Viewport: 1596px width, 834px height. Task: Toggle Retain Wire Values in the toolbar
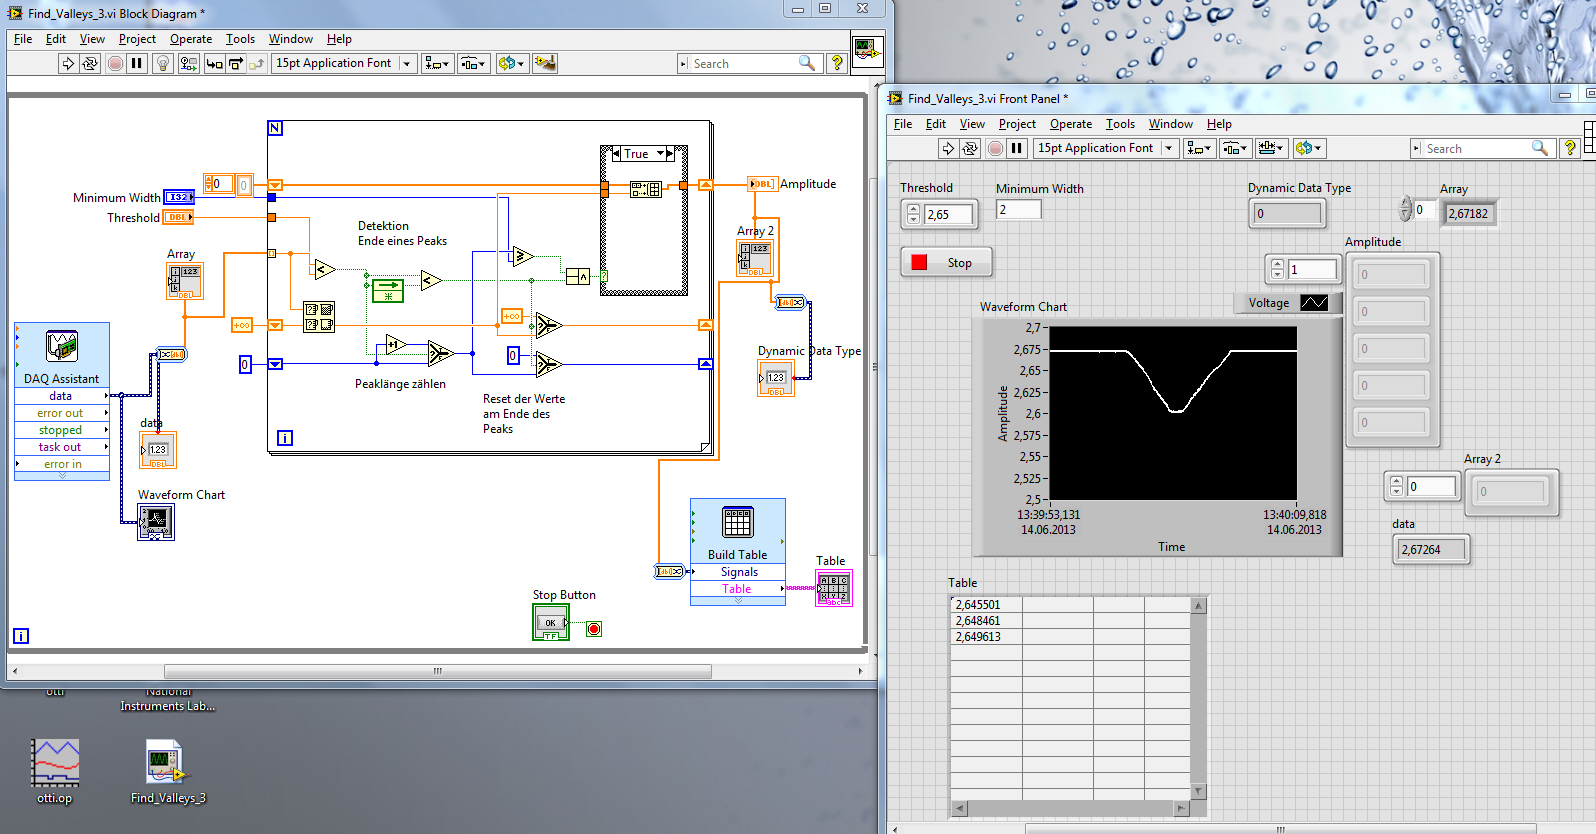coord(188,63)
